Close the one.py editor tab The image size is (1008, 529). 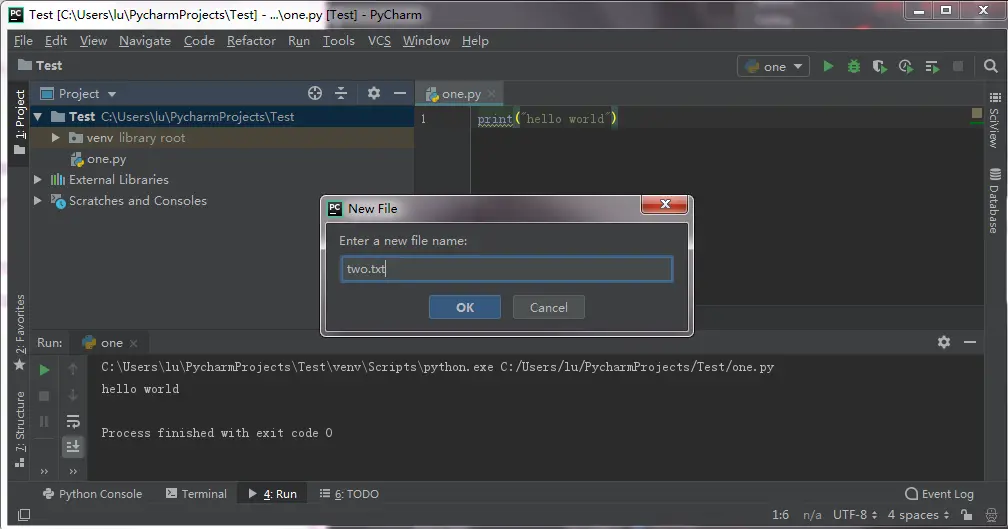tap(492, 94)
